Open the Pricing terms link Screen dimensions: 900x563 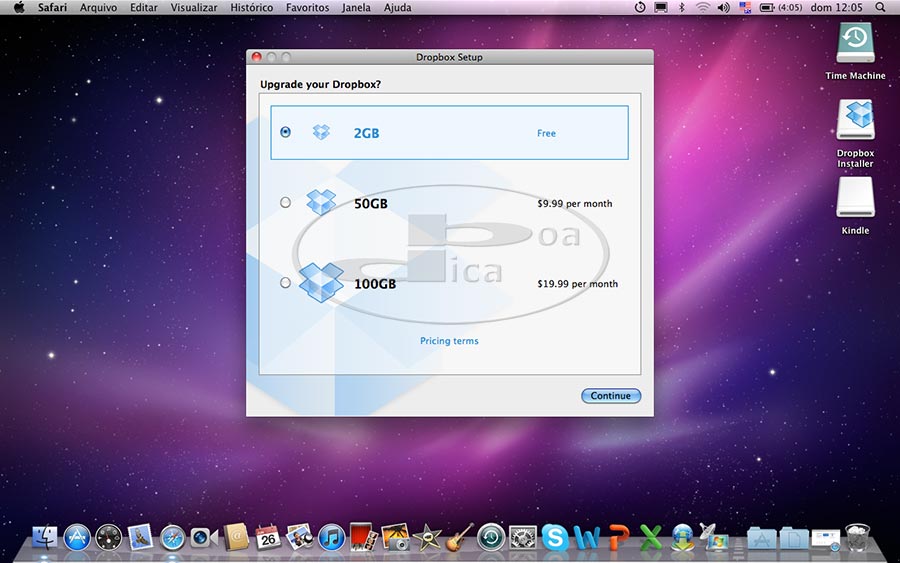[x=449, y=340]
